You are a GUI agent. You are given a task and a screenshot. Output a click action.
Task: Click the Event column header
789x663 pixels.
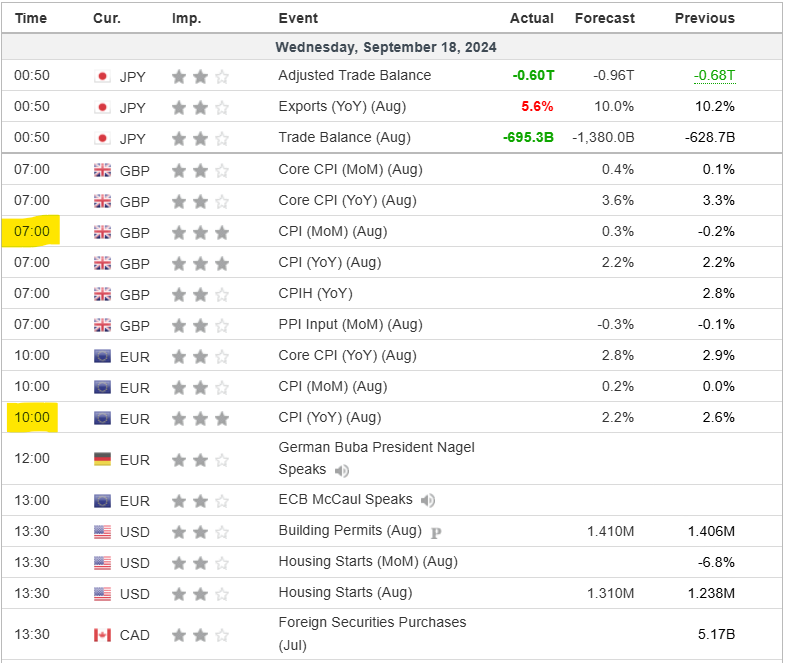(298, 18)
